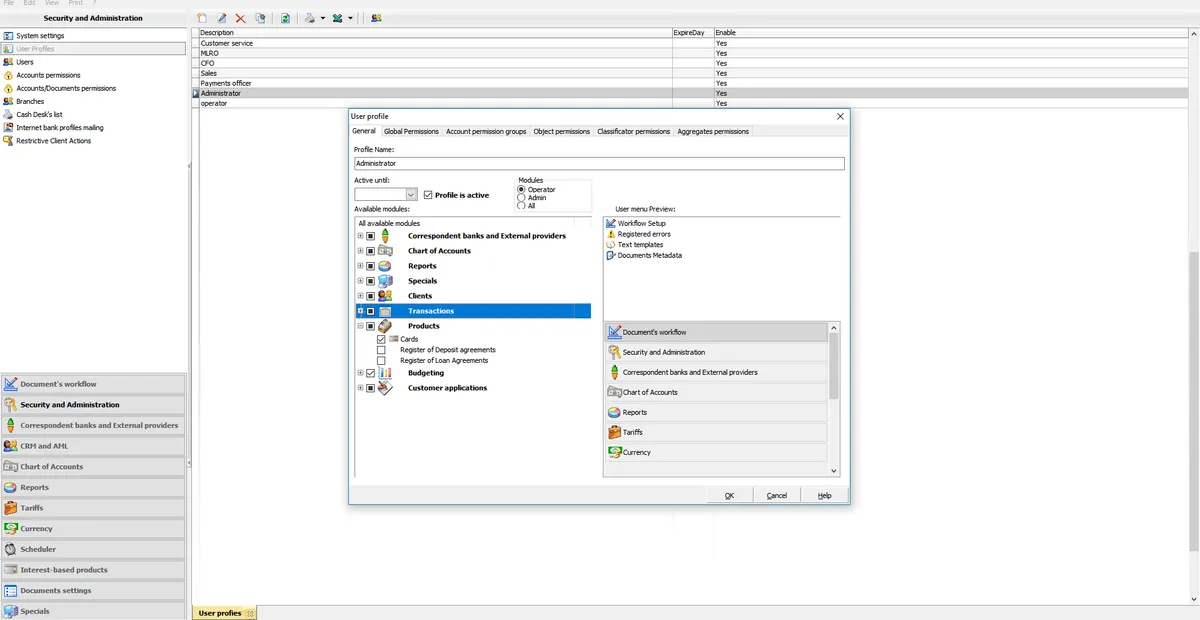Click the edit pencil toolbar icon
The image size is (1200, 620).
[x=222, y=18]
